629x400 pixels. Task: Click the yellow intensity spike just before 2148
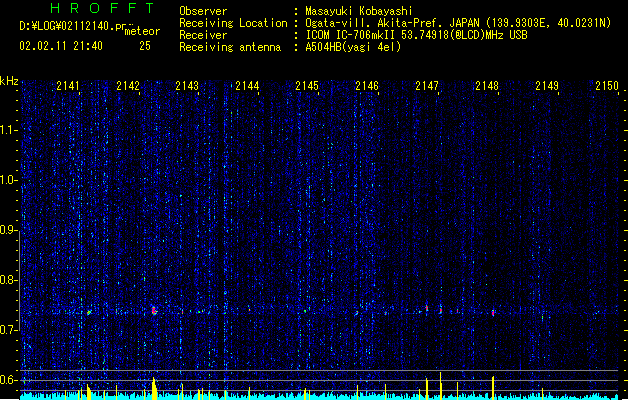click(493, 386)
